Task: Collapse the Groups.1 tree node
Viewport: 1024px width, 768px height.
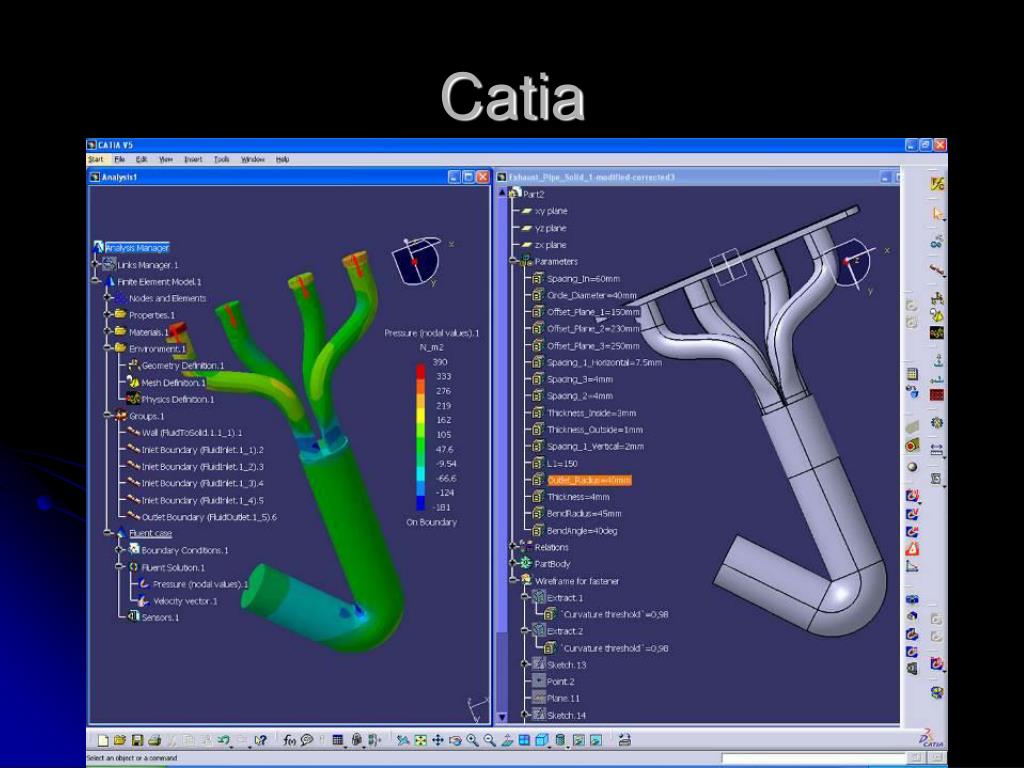Action: point(108,416)
